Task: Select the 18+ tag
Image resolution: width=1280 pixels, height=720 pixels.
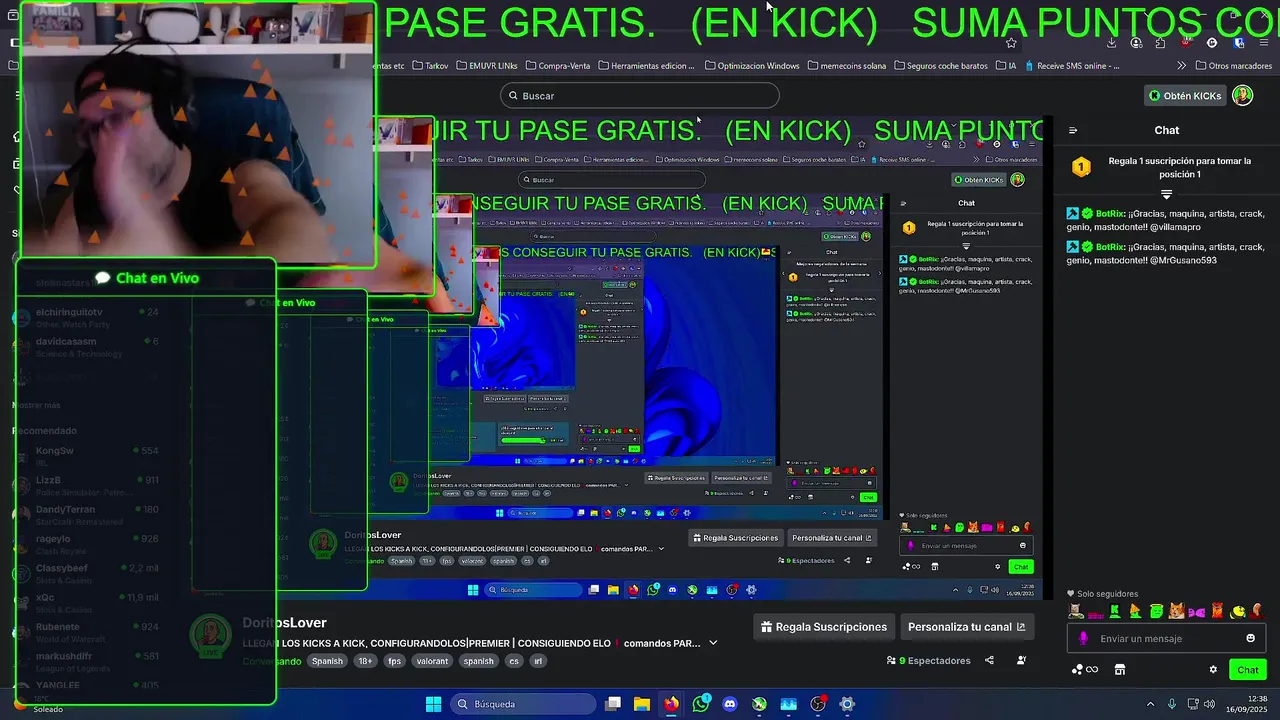Action: coord(365,661)
